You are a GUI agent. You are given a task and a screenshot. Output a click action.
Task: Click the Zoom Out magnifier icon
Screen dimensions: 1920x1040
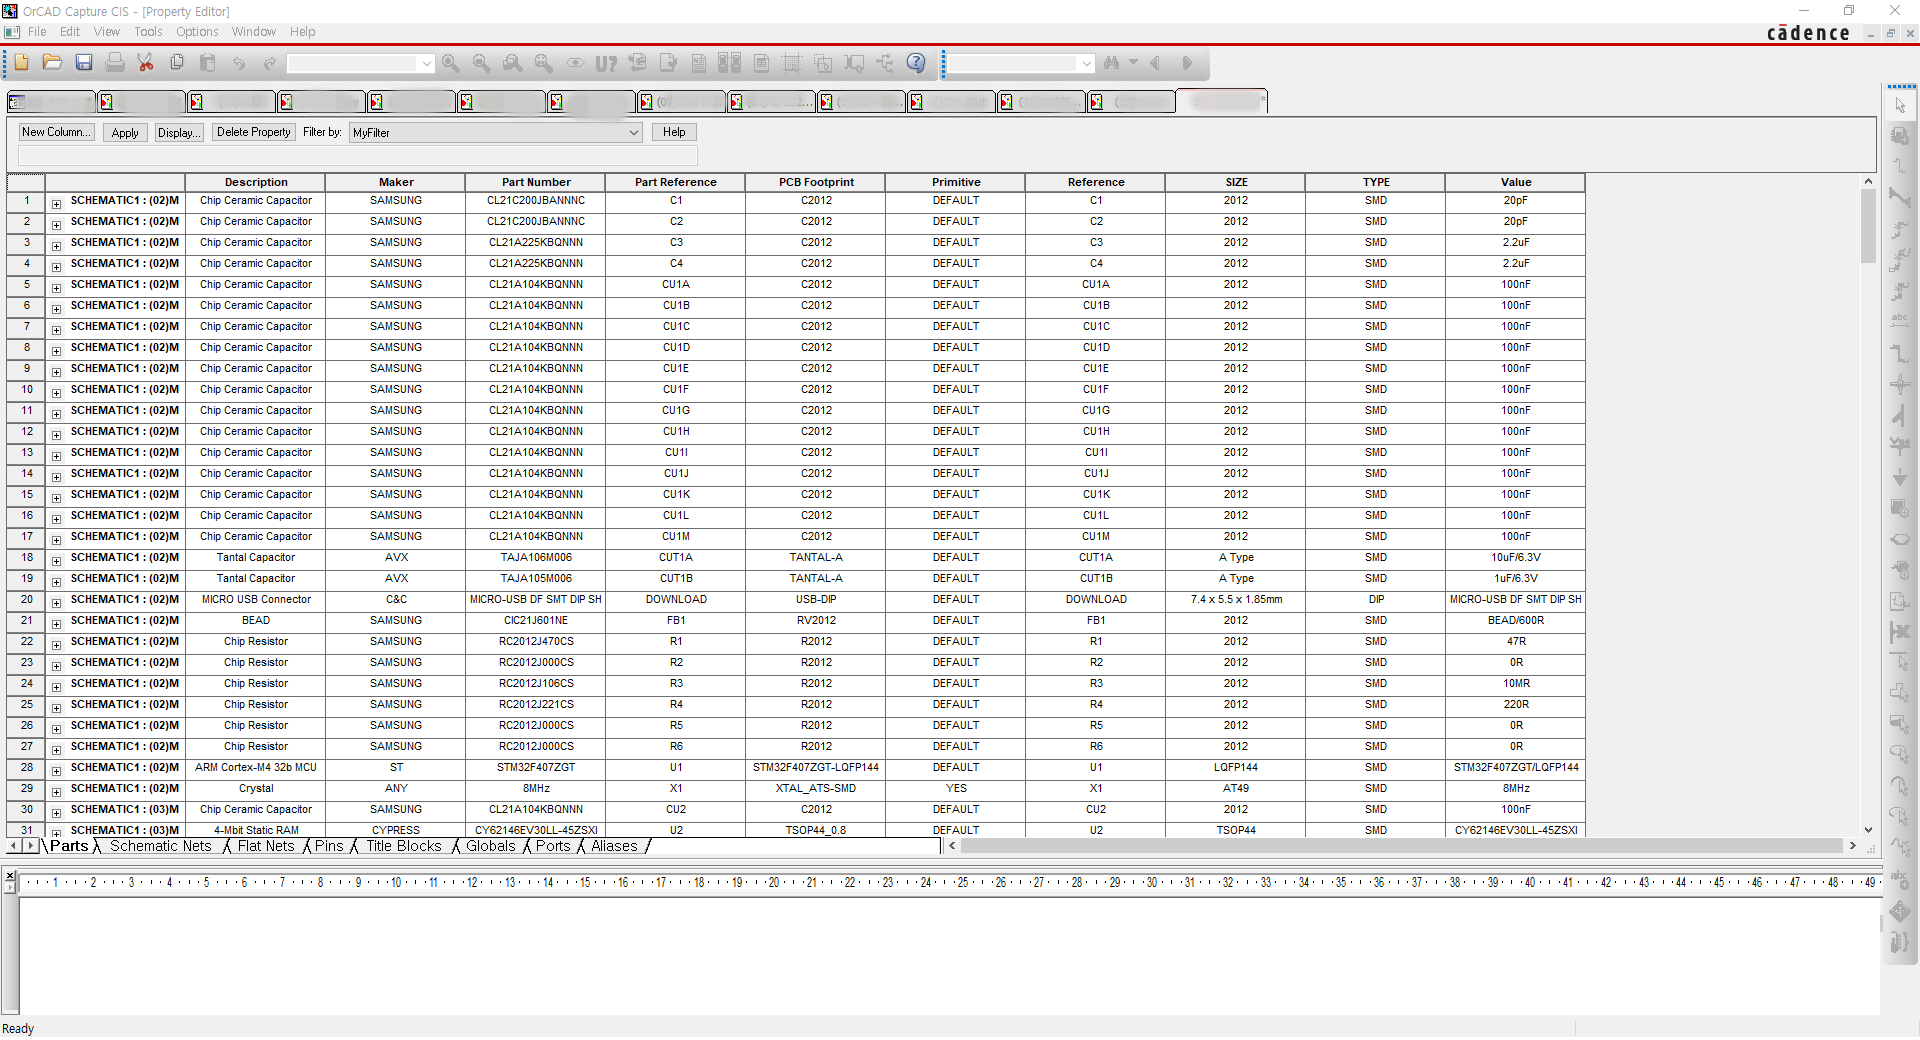pos(481,63)
